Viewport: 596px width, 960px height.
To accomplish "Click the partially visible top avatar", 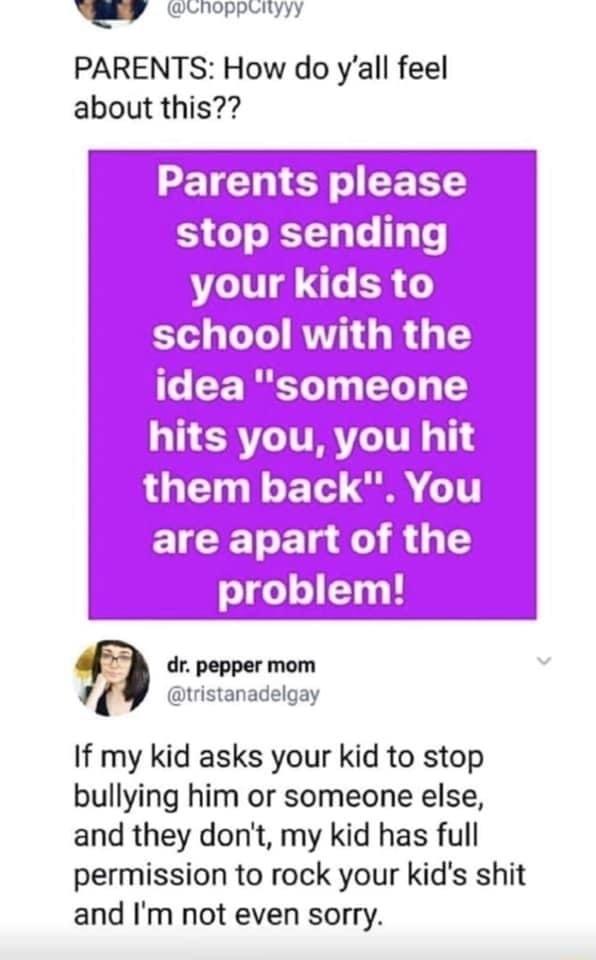I will click(111, 11).
